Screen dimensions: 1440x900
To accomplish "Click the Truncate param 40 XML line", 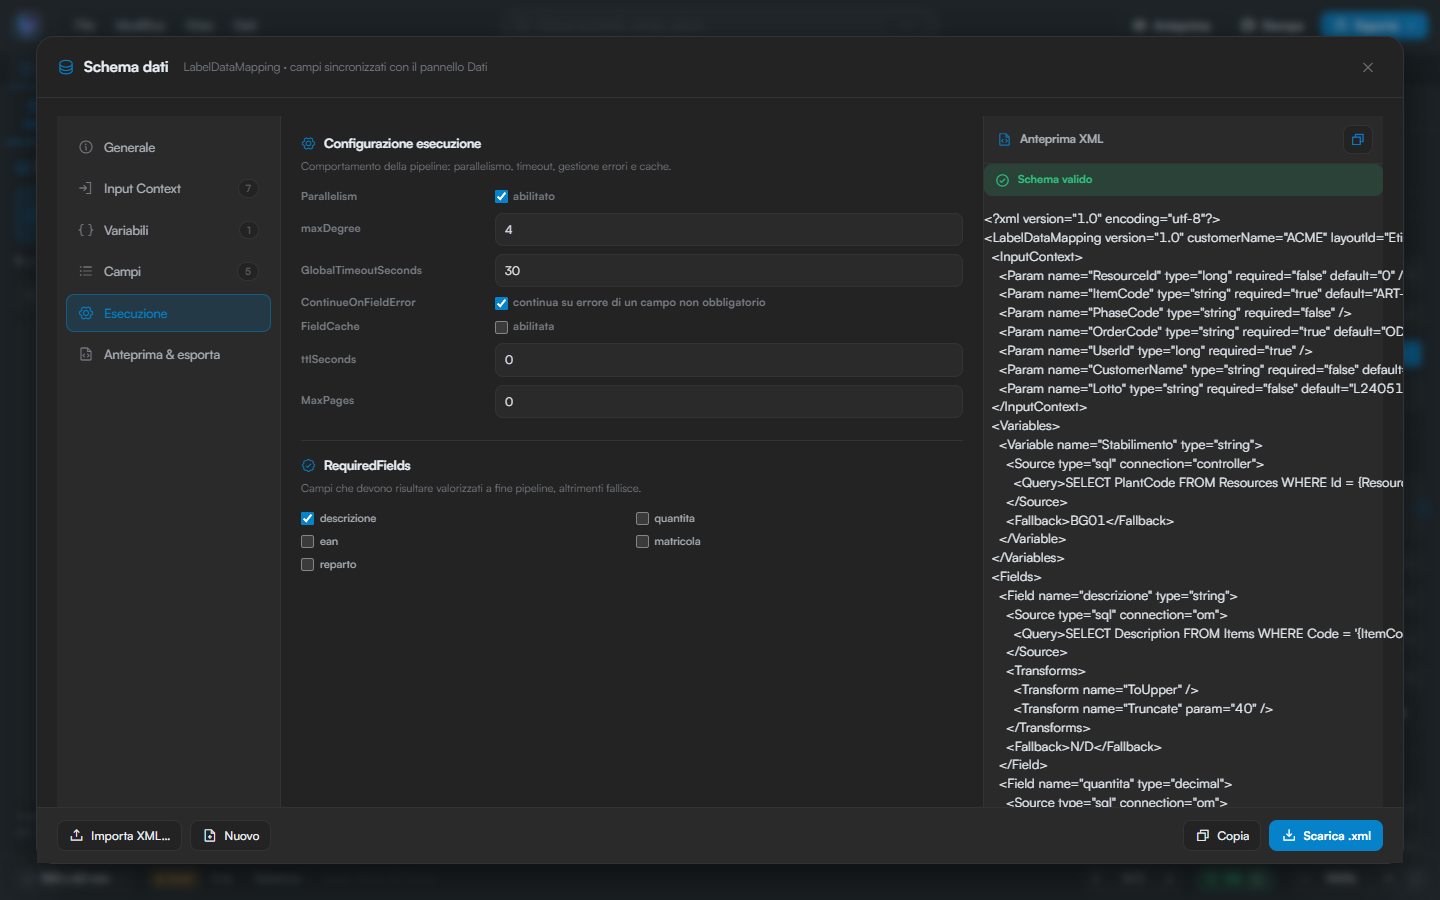I will [1143, 709].
